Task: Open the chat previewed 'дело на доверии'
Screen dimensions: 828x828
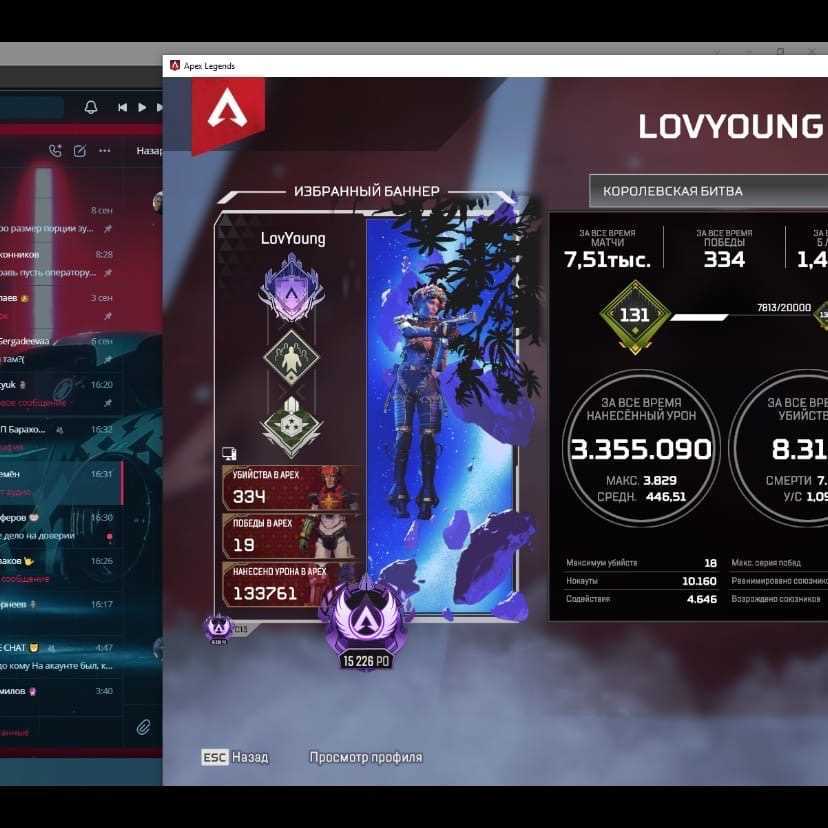Action: [x=61, y=526]
